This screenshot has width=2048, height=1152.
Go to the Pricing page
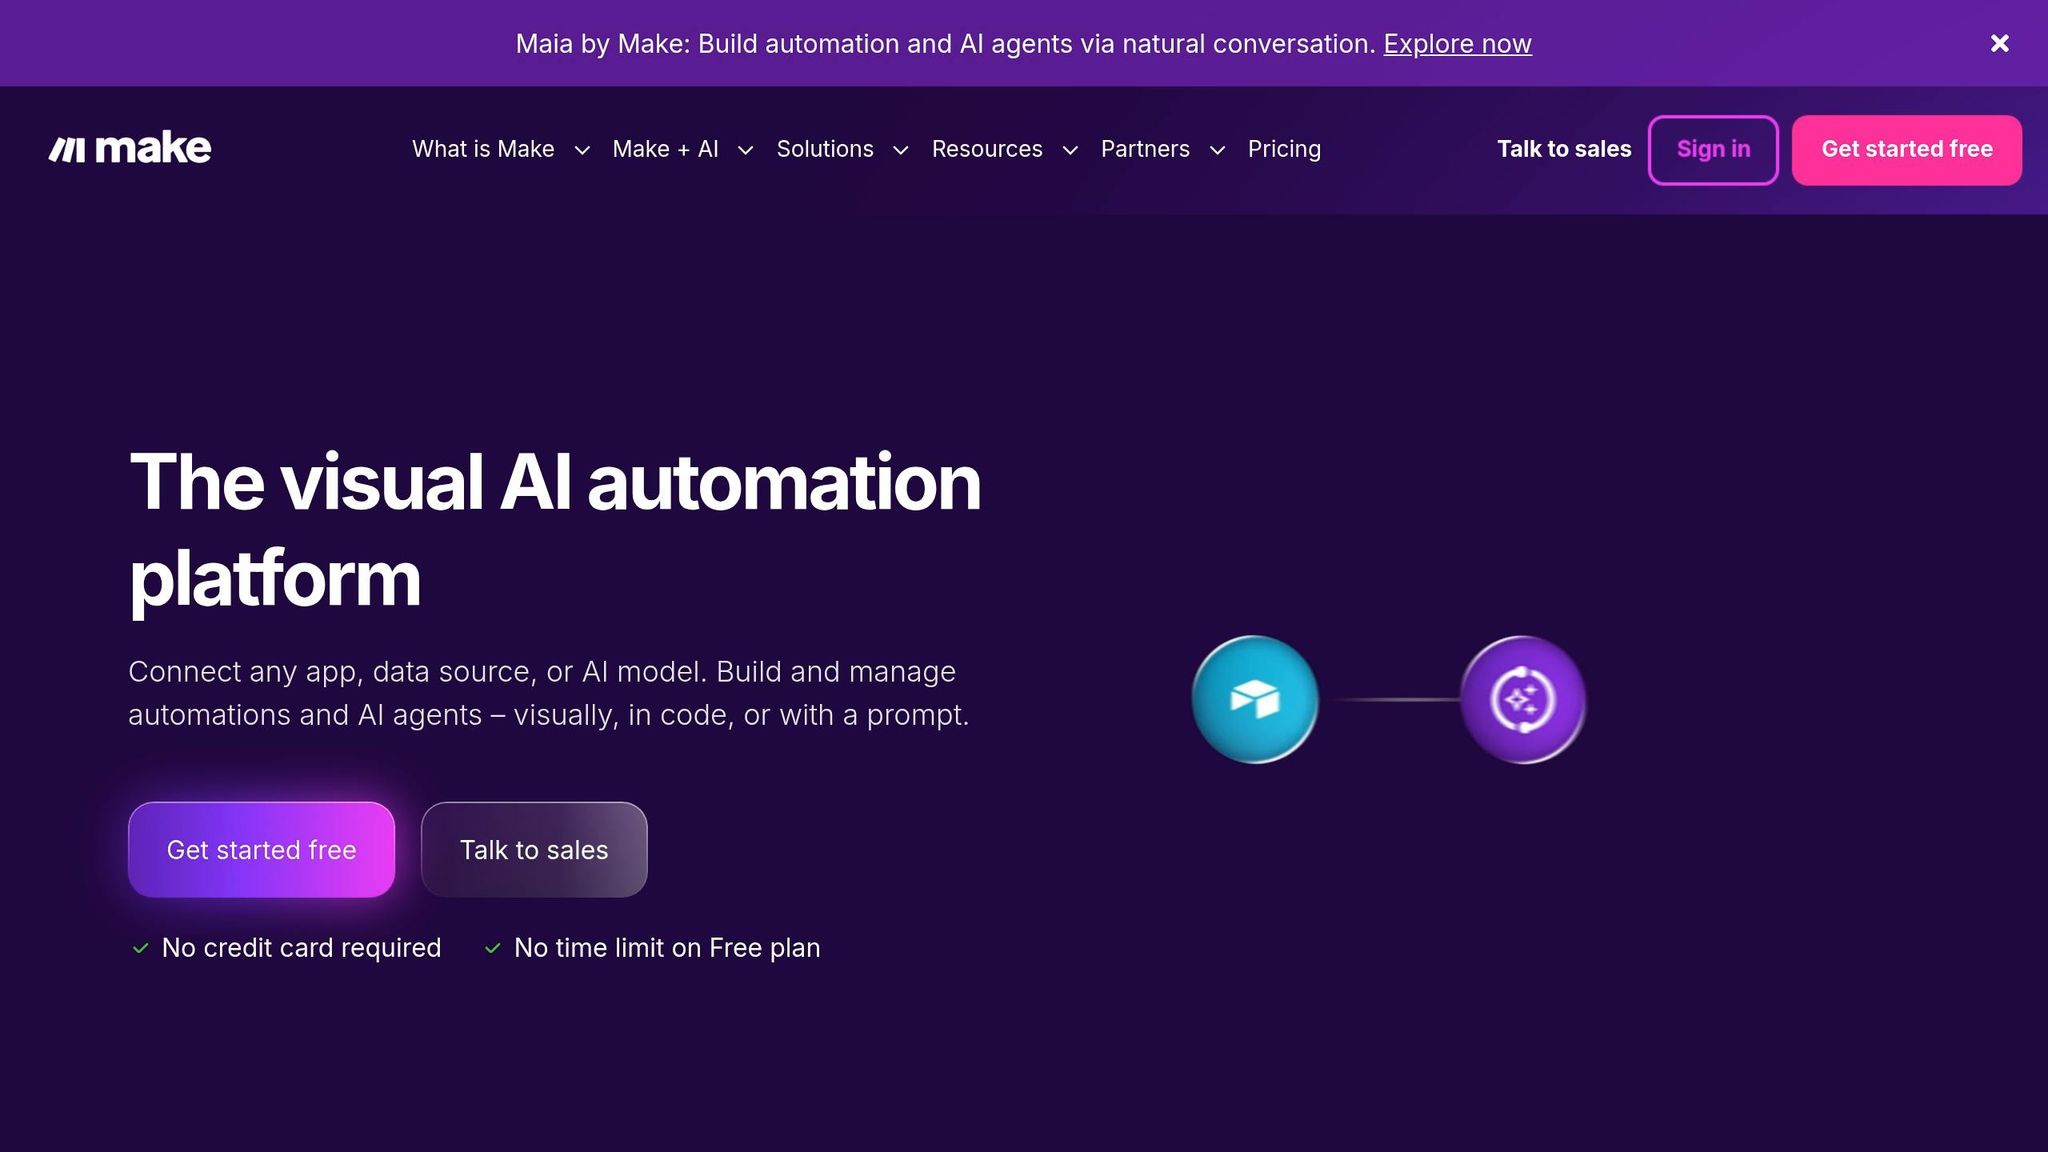point(1284,149)
